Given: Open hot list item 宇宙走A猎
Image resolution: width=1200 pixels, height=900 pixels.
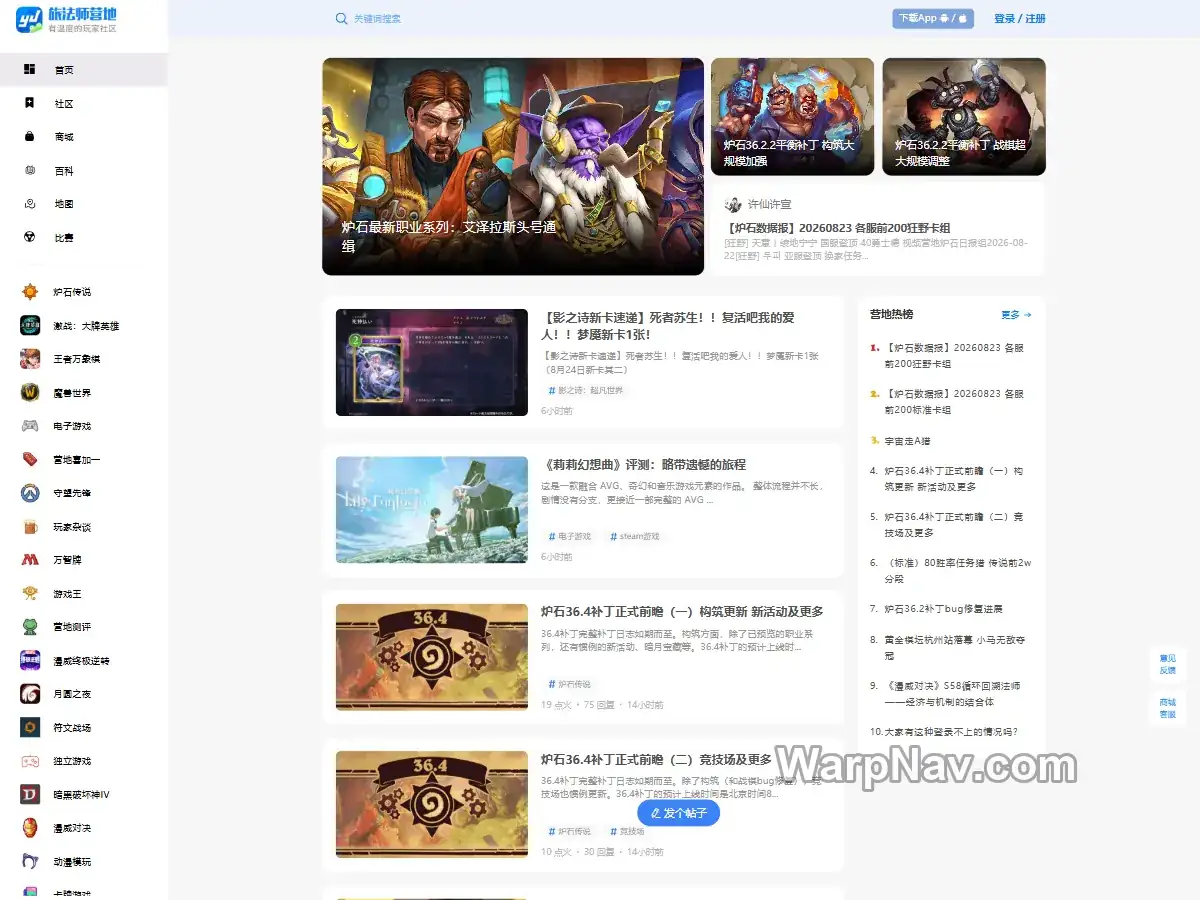Looking at the screenshot, I should pos(907,440).
